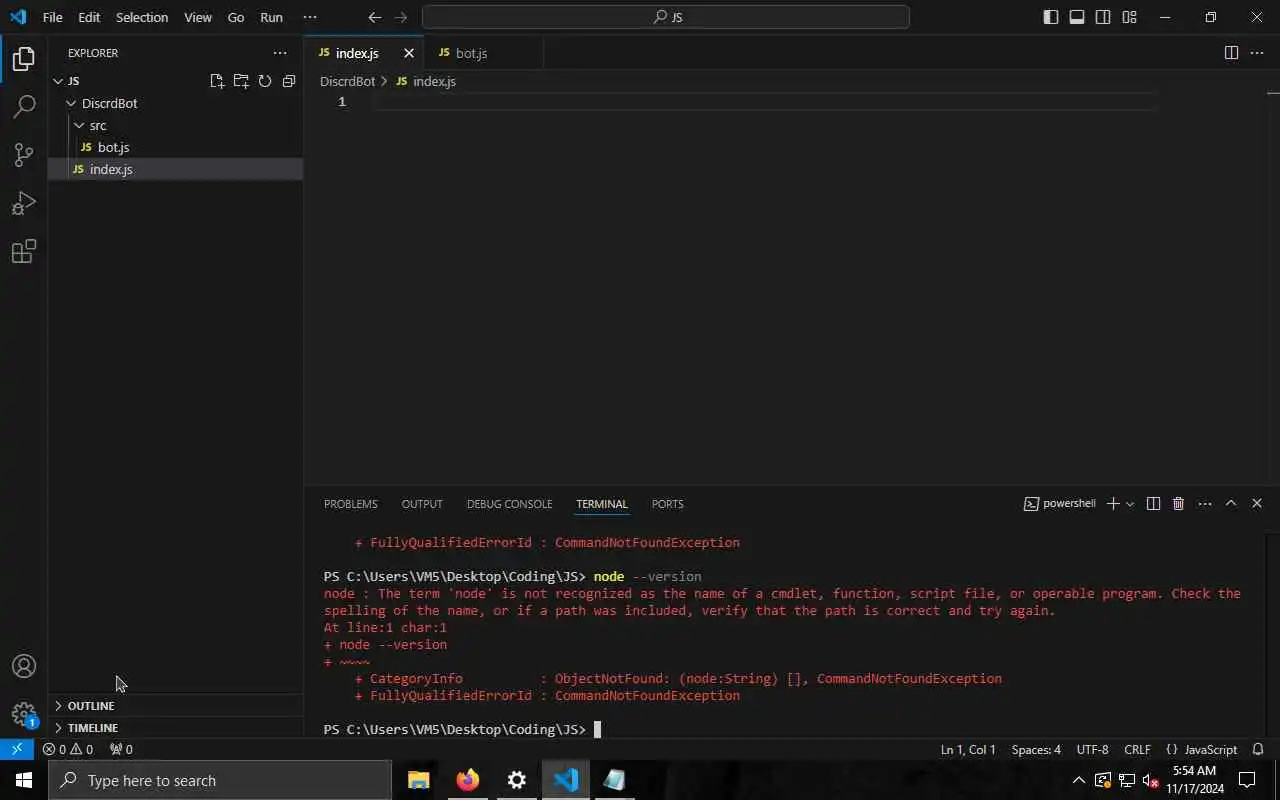Customize the editor layout
Screen dimensions: 1280x800
tap(1129, 17)
